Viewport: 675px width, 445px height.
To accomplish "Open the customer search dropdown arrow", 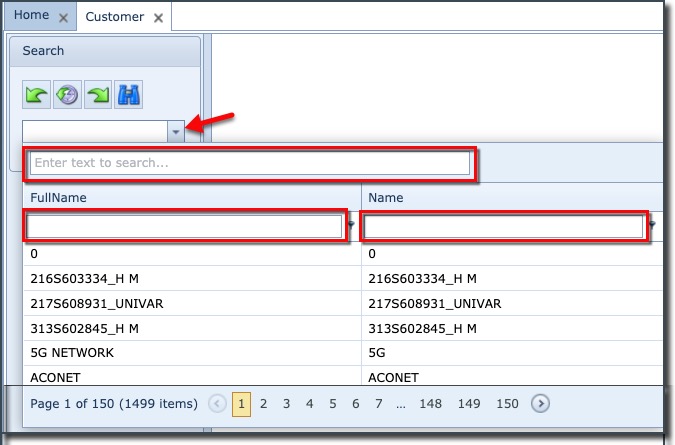I will coord(176,131).
